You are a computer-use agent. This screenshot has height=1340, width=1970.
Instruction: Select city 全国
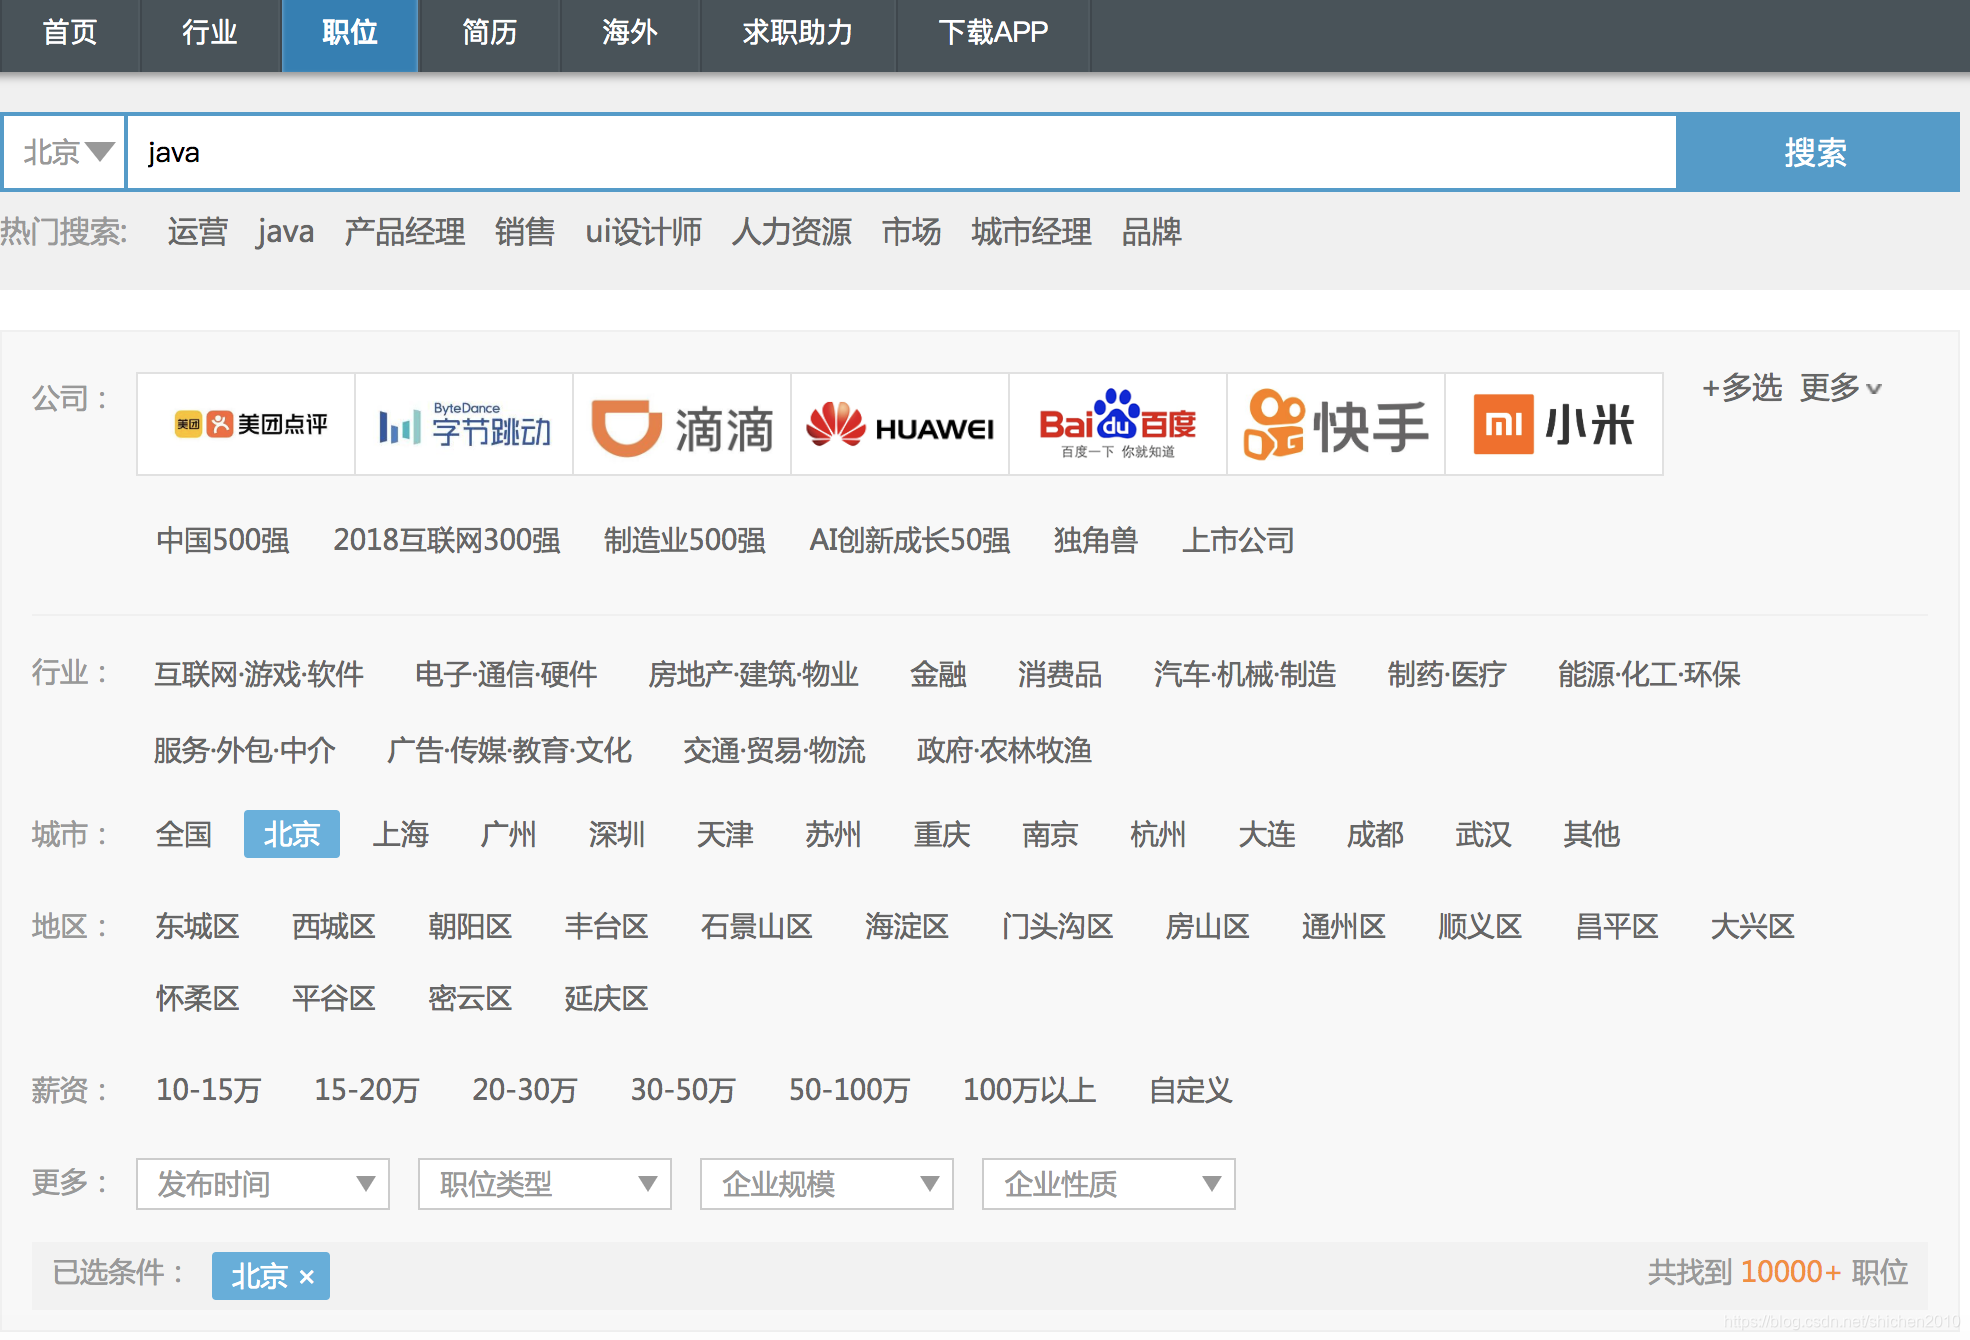[x=184, y=834]
